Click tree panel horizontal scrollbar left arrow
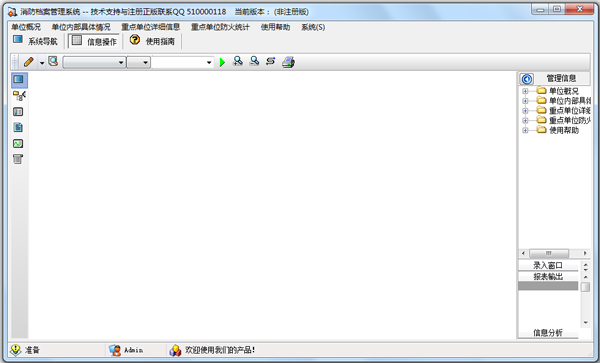 point(523,253)
